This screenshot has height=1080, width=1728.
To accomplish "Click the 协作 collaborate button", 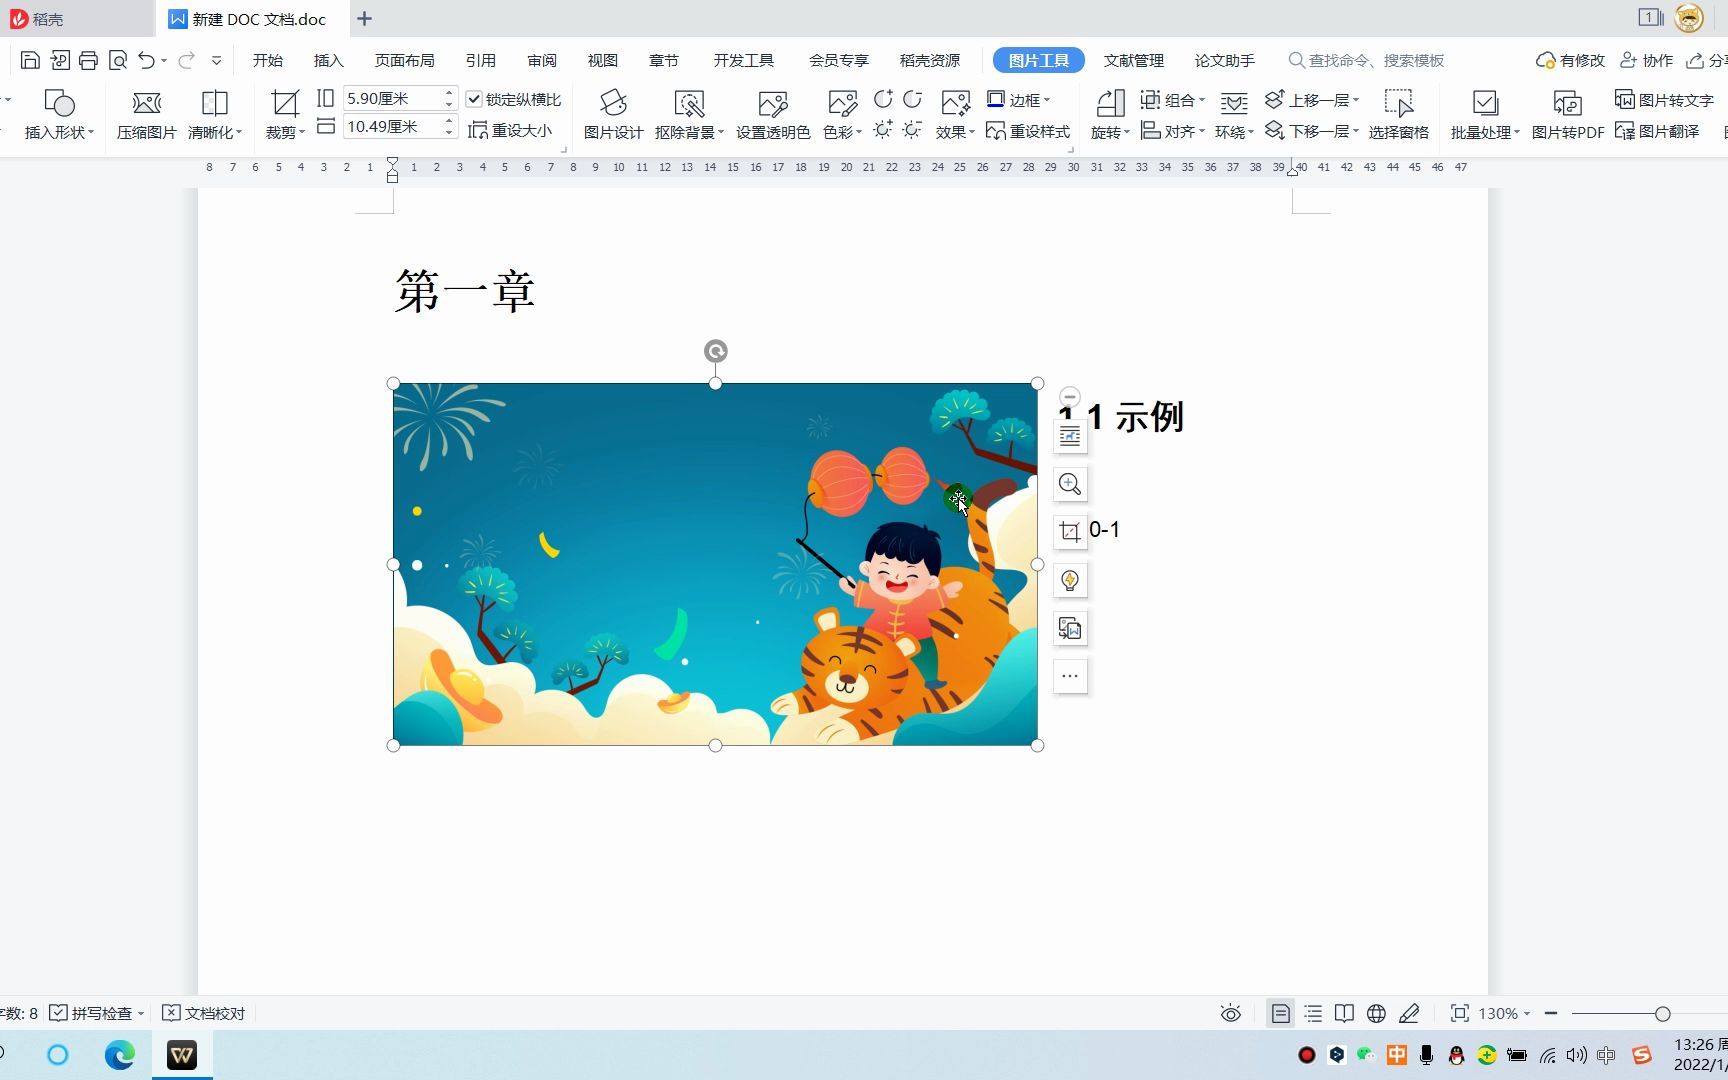I will (x=1646, y=60).
